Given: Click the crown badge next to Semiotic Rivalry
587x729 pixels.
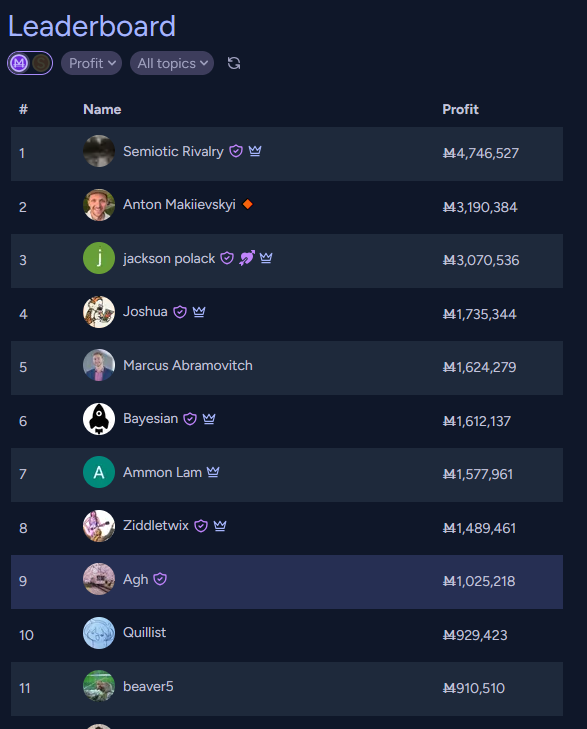Looking at the screenshot, I should point(255,151).
